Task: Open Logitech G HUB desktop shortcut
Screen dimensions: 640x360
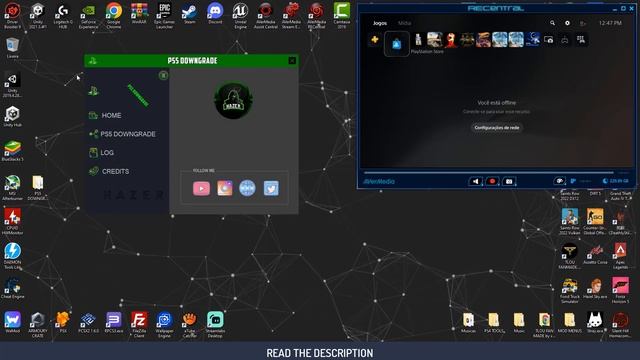Action: (x=63, y=16)
